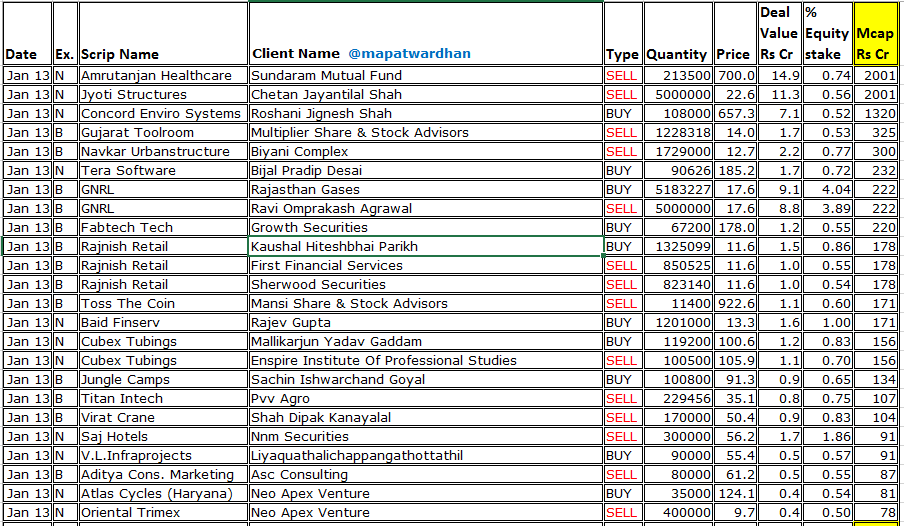Click the Amrutanjan Healthcare cell
Screen dimensions: 904x526
tap(163, 76)
